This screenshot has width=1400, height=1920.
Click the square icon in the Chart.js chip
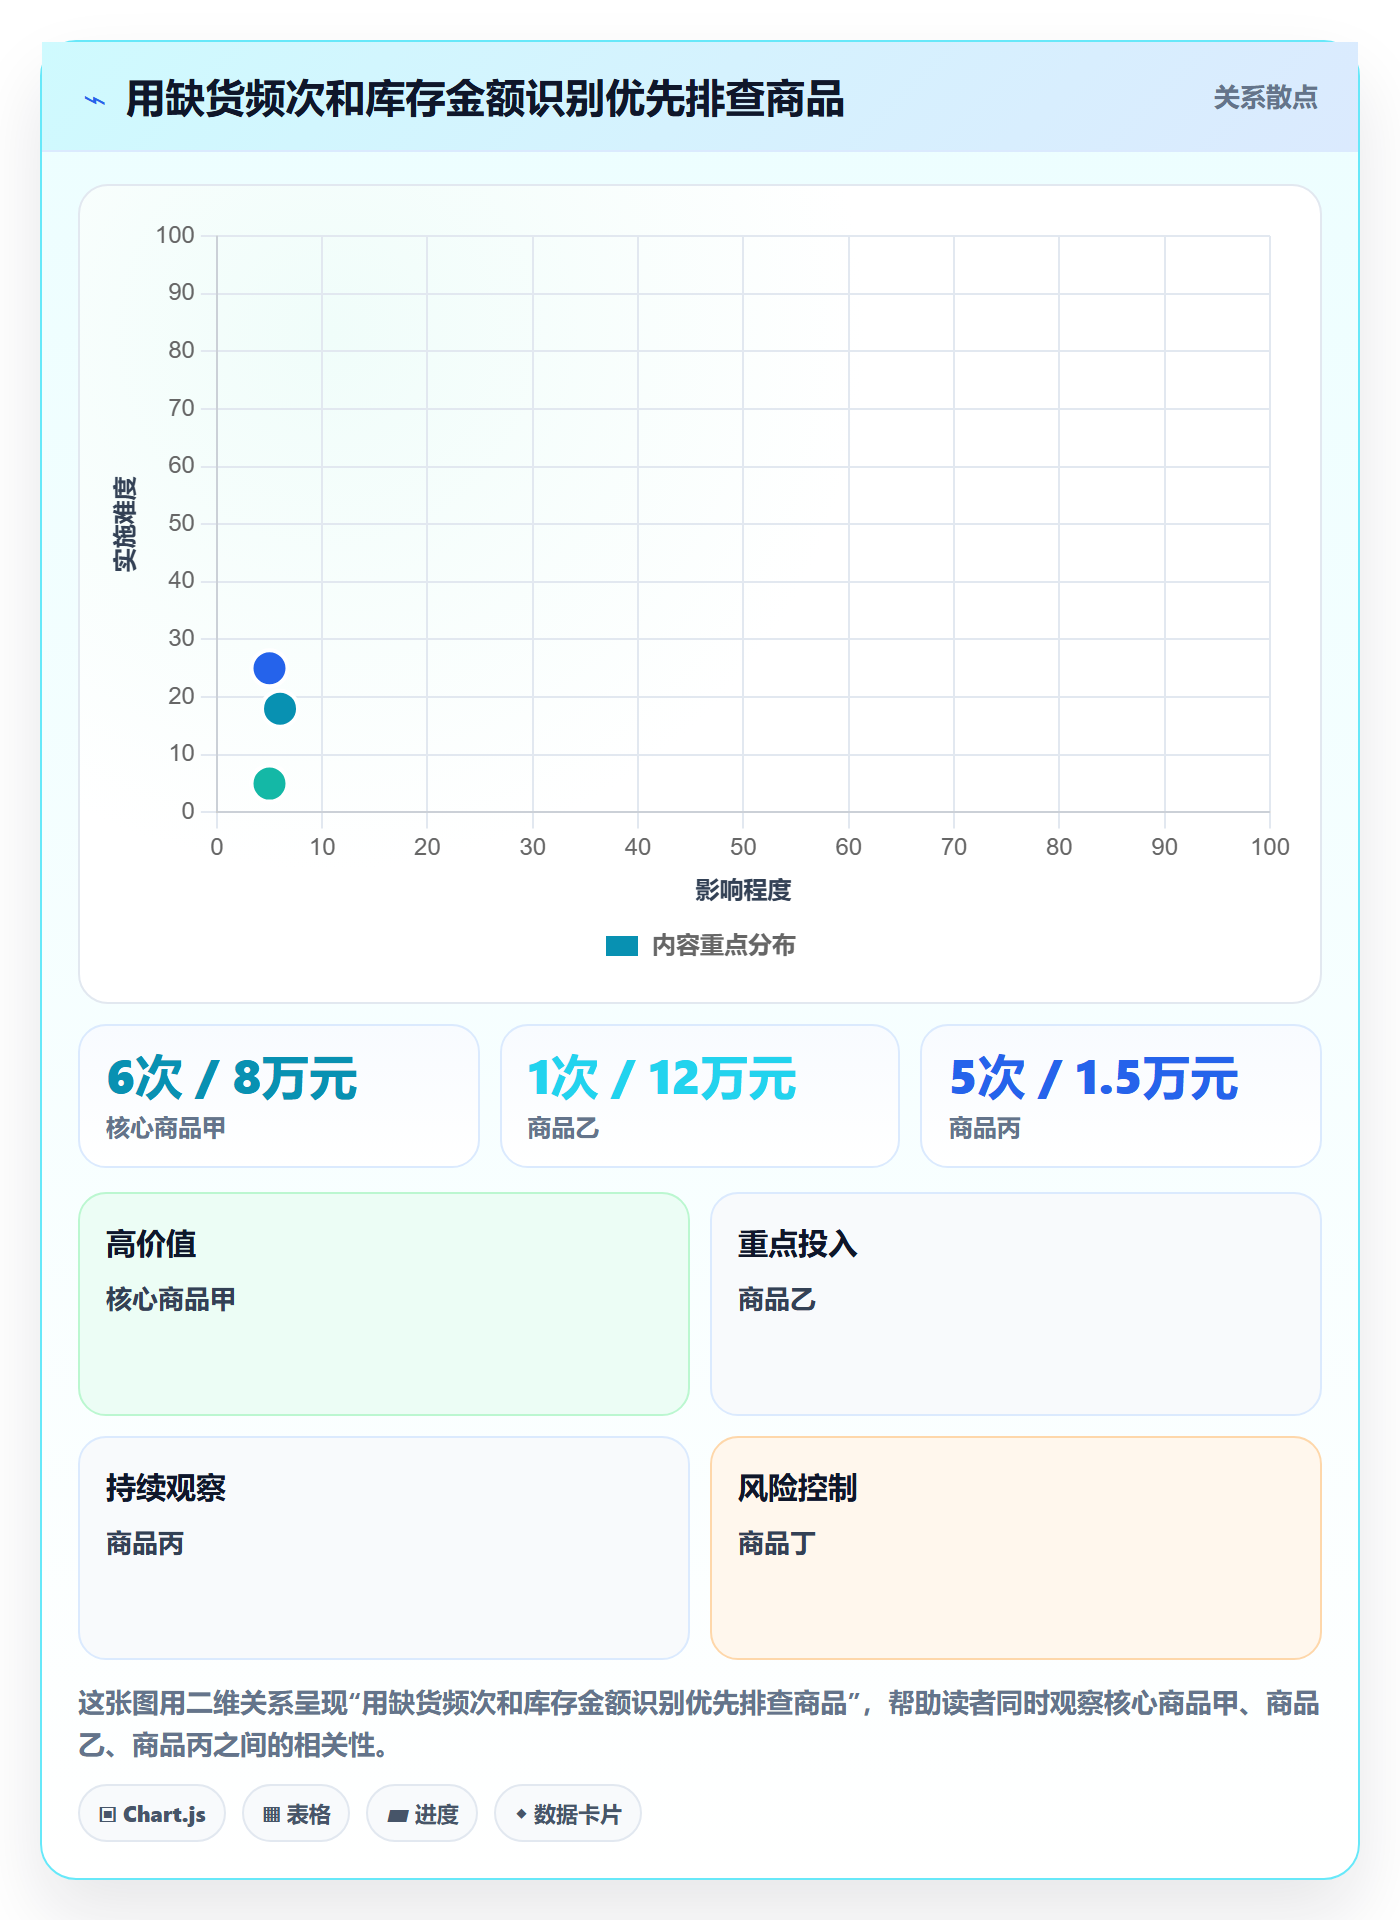click(108, 1815)
